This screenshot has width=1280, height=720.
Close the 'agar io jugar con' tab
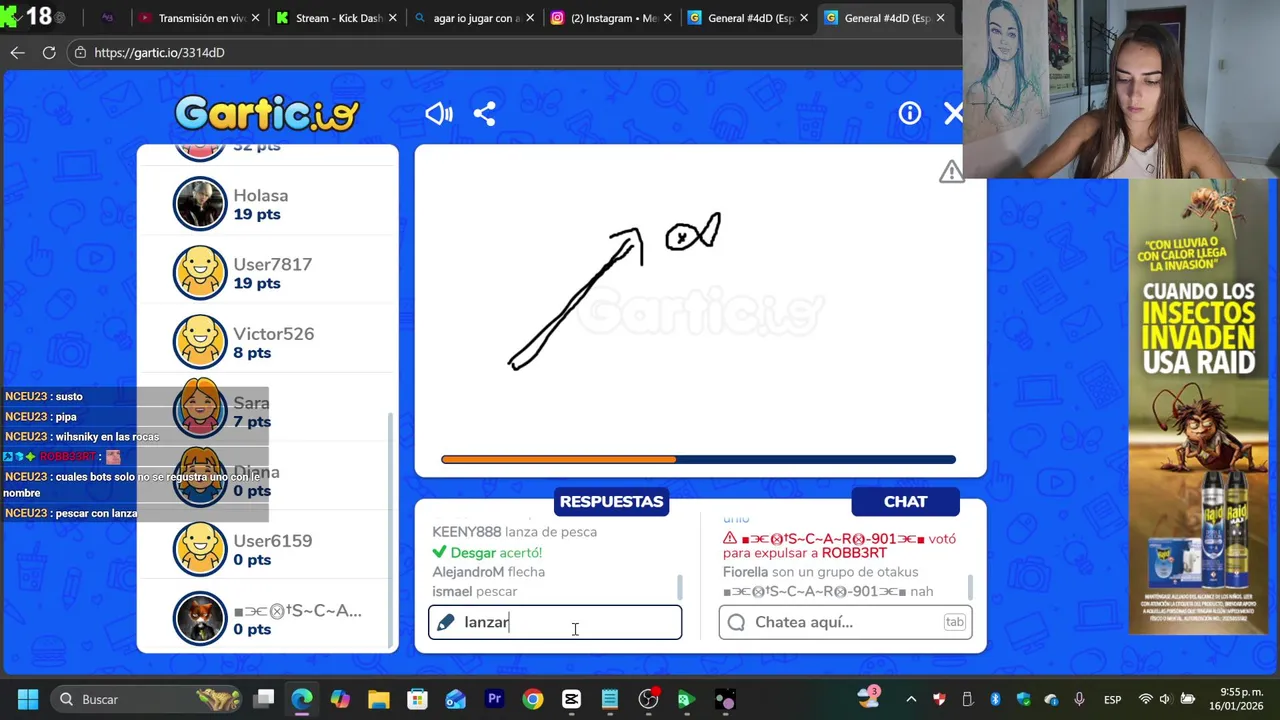[x=529, y=18]
